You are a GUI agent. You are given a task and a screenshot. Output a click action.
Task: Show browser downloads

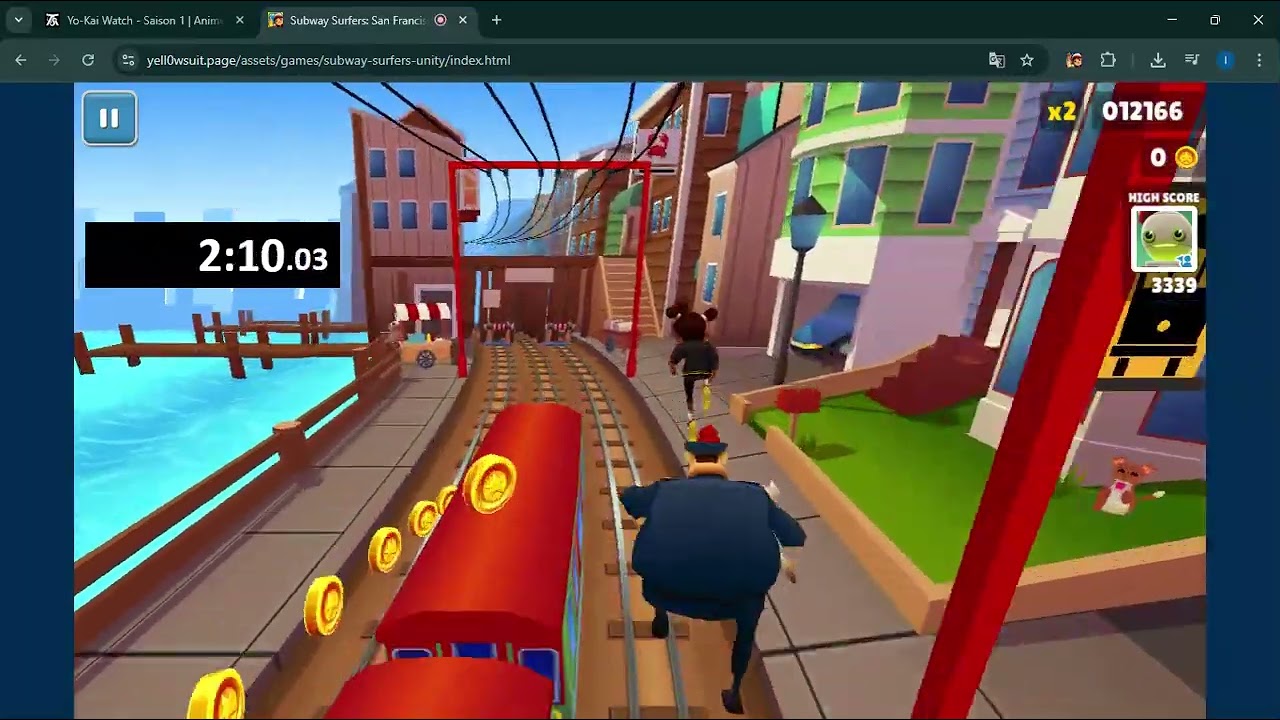click(1158, 60)
